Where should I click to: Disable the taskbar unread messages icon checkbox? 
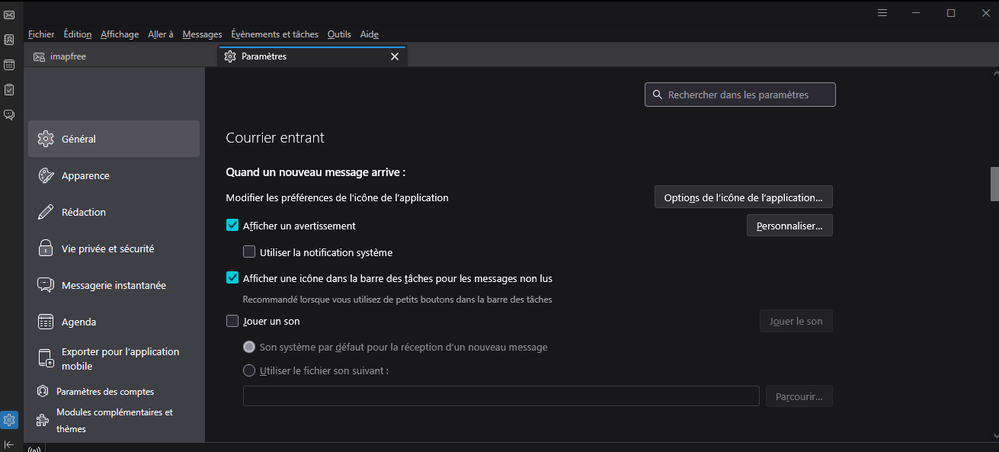[x=233, y=278]
